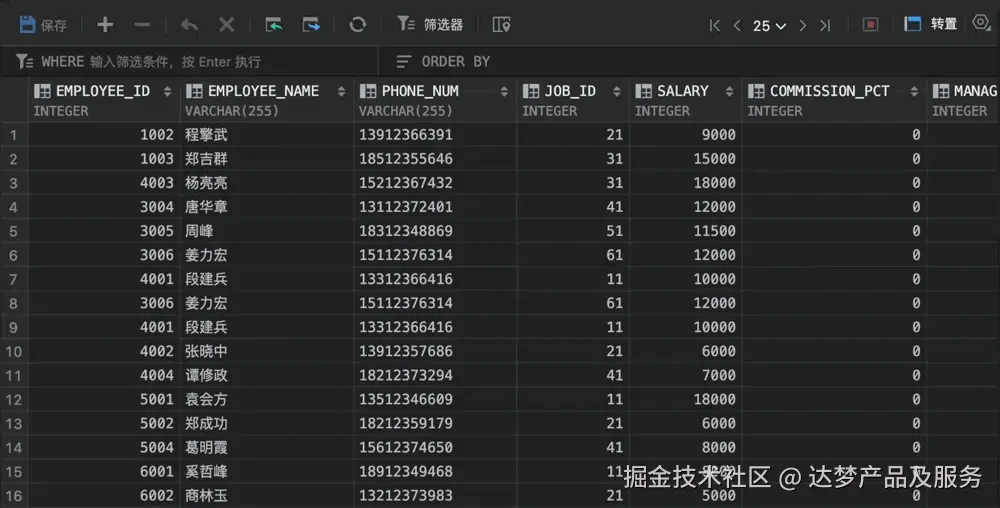Image resolution: width=1000 pixels, height=508 pixels.
Task: Go to the next page
Action: [803, 25]
